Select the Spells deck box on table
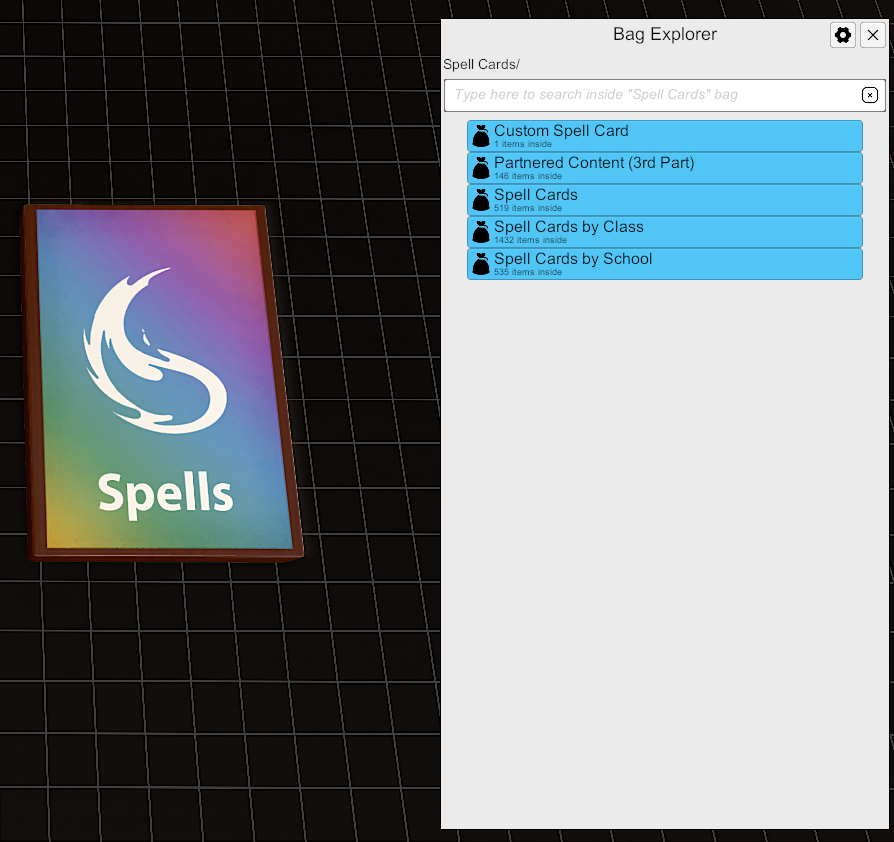This screenshot has height=842, width=894. point(162,383)
